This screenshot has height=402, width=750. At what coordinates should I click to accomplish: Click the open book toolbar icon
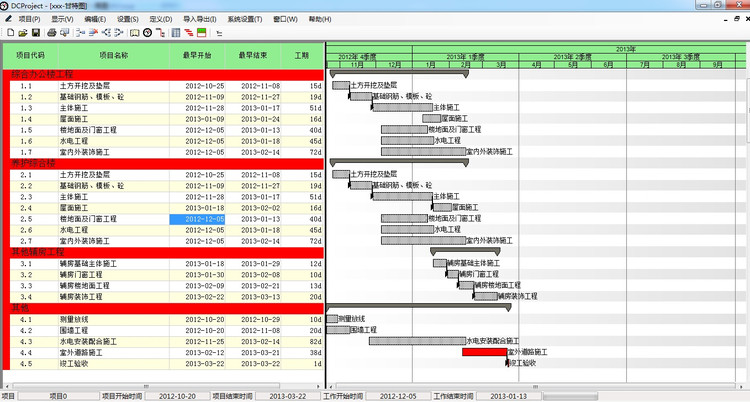click(x=133, y=32)
